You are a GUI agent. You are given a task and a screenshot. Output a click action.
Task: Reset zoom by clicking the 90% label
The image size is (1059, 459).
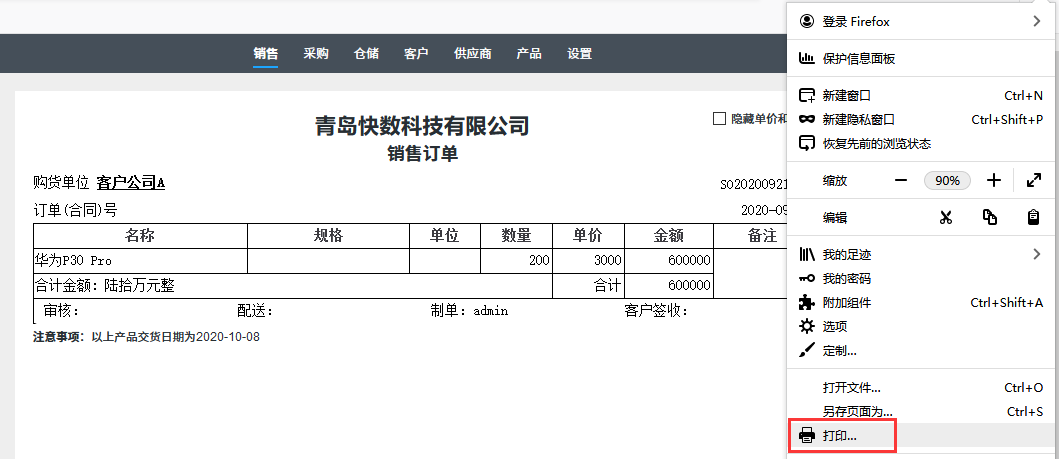[947, 181]
